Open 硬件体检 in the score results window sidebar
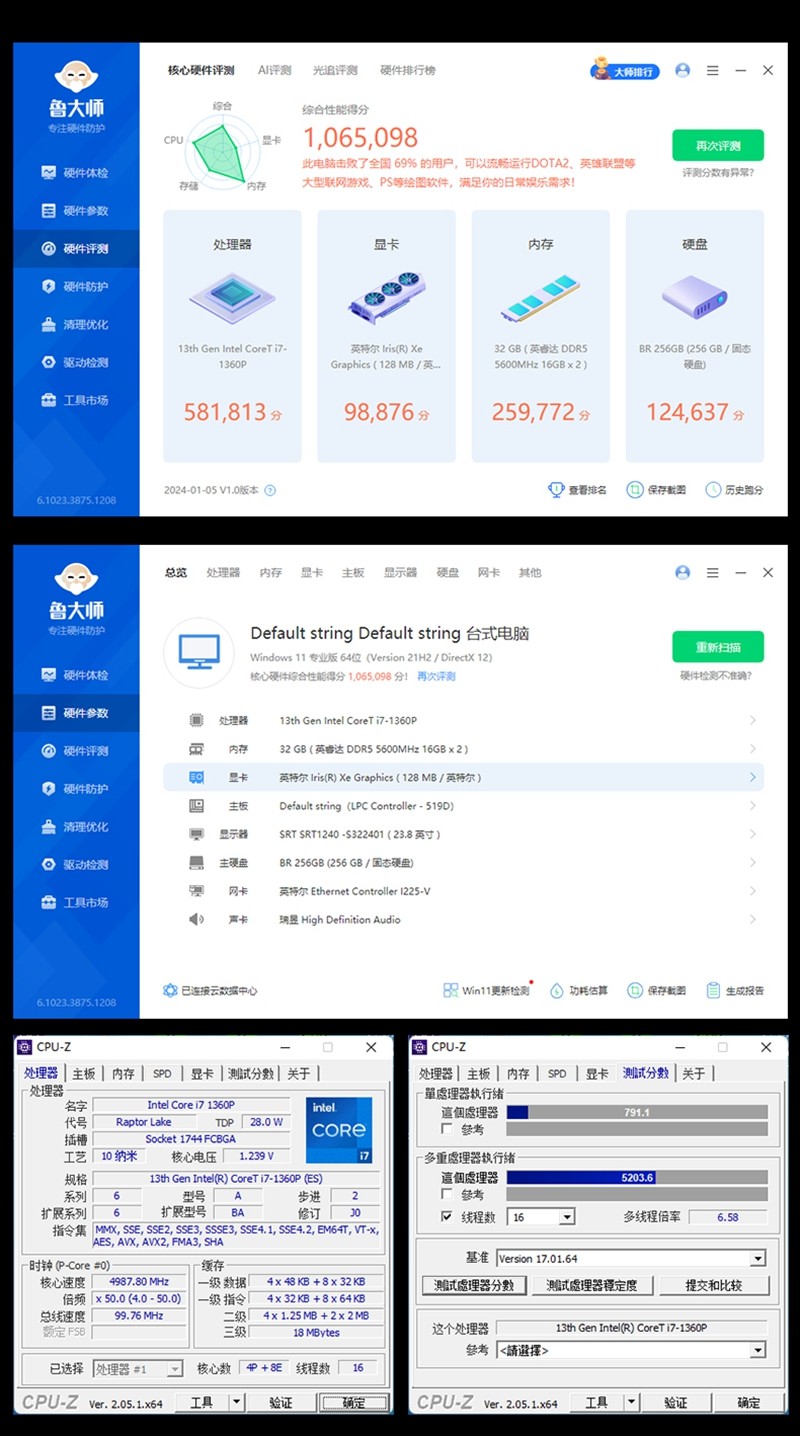This screenshot has height=1436, width=800. click(76, 173)
